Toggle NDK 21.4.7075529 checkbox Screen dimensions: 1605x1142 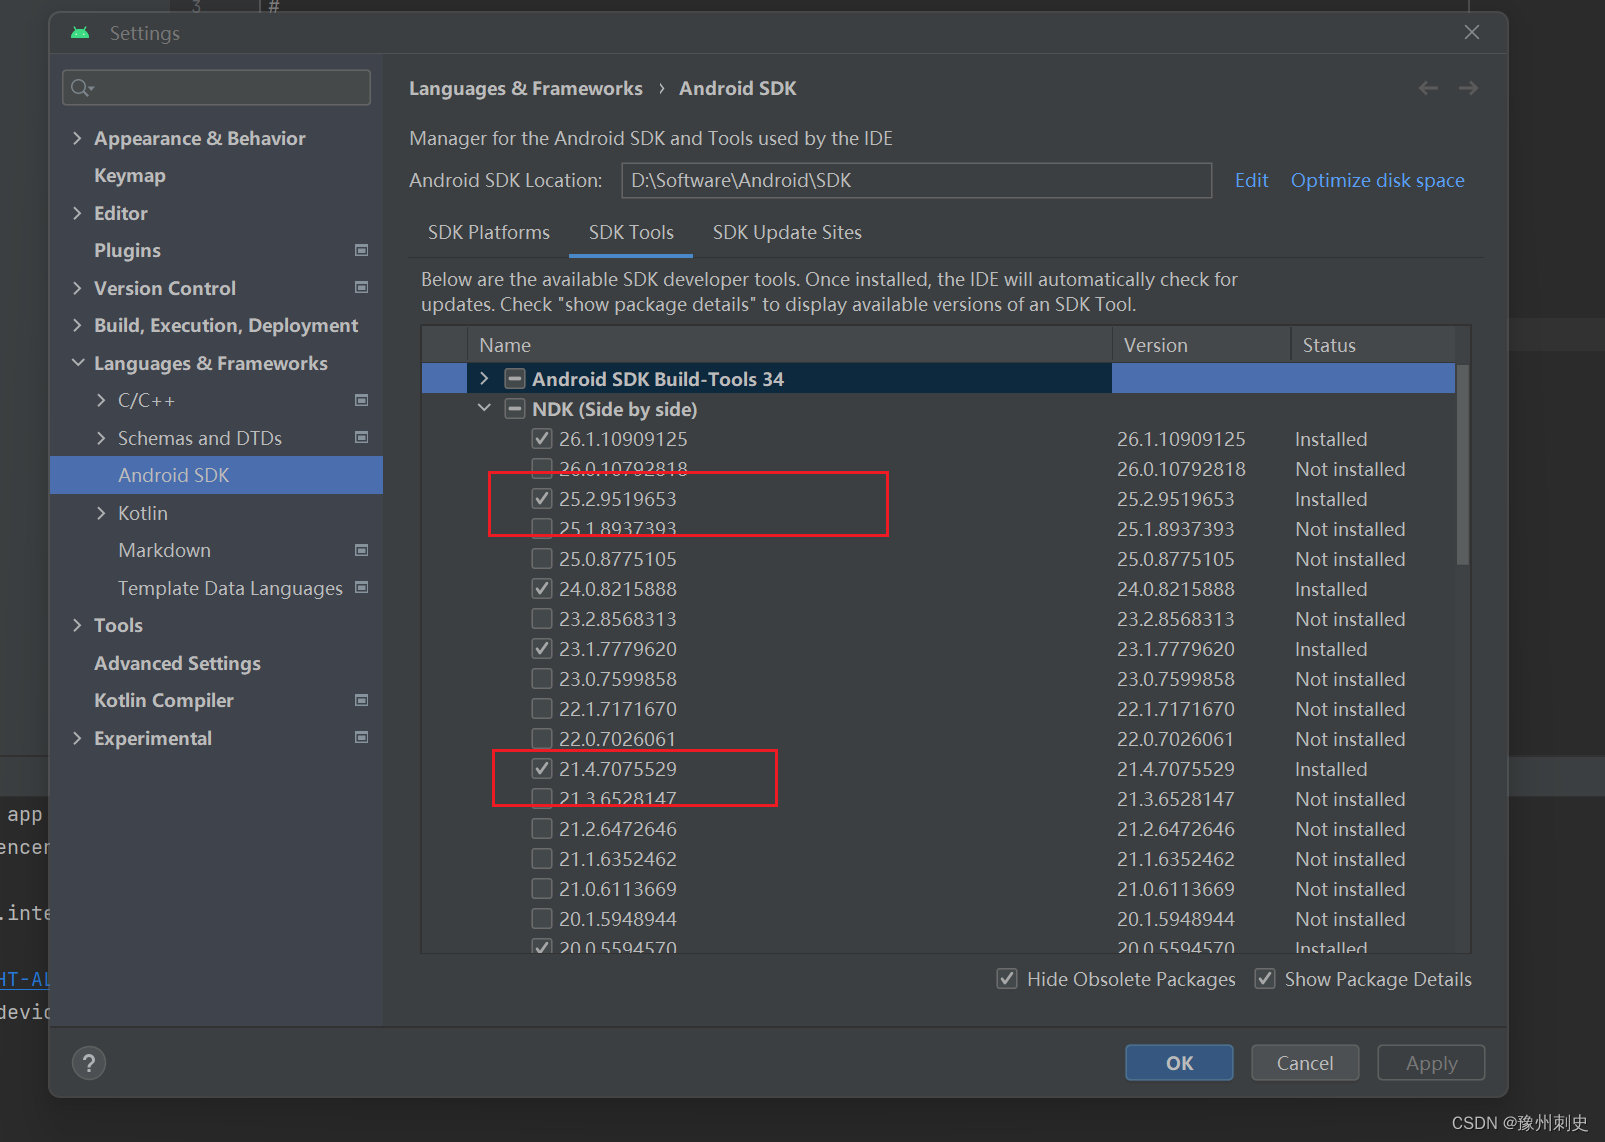tap(542, 768)
